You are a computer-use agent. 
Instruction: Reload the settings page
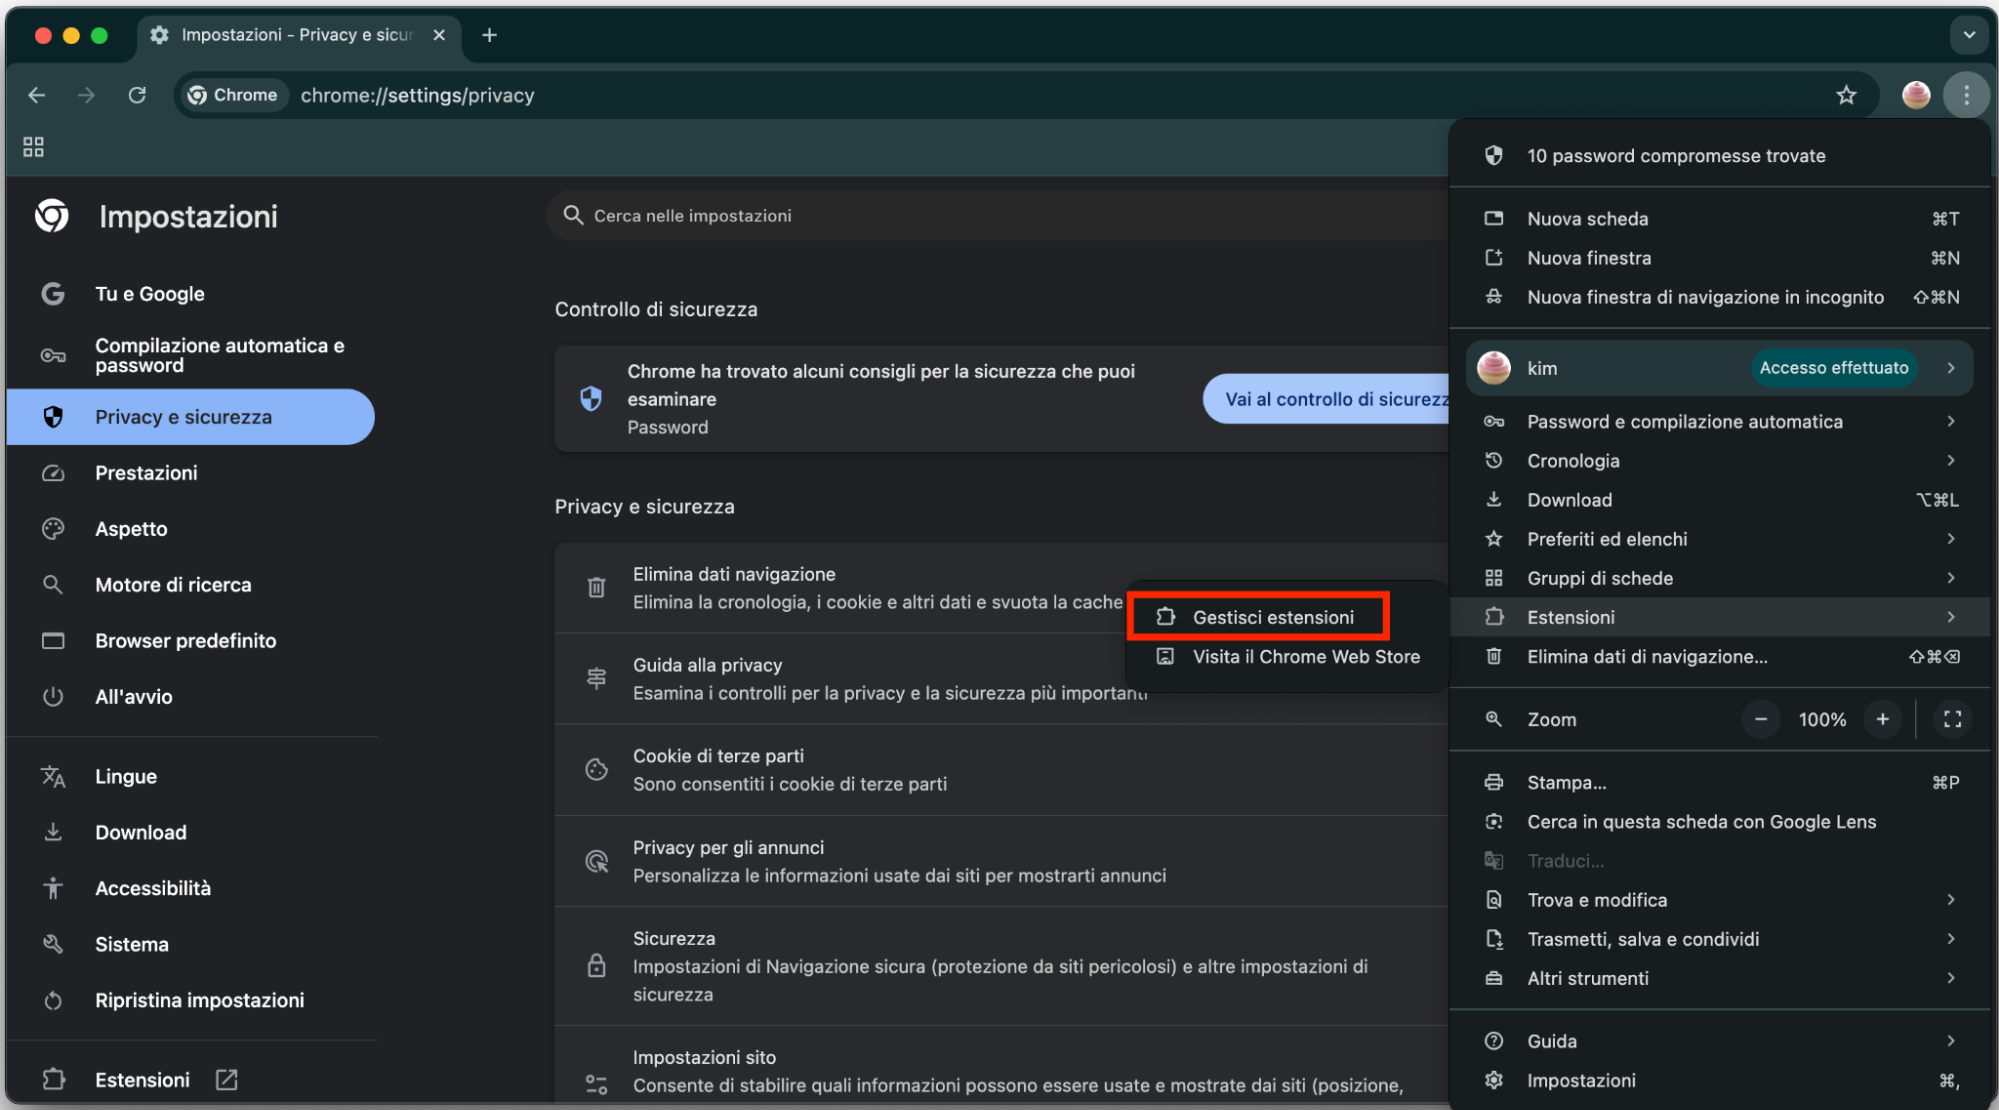pos(137,95)
